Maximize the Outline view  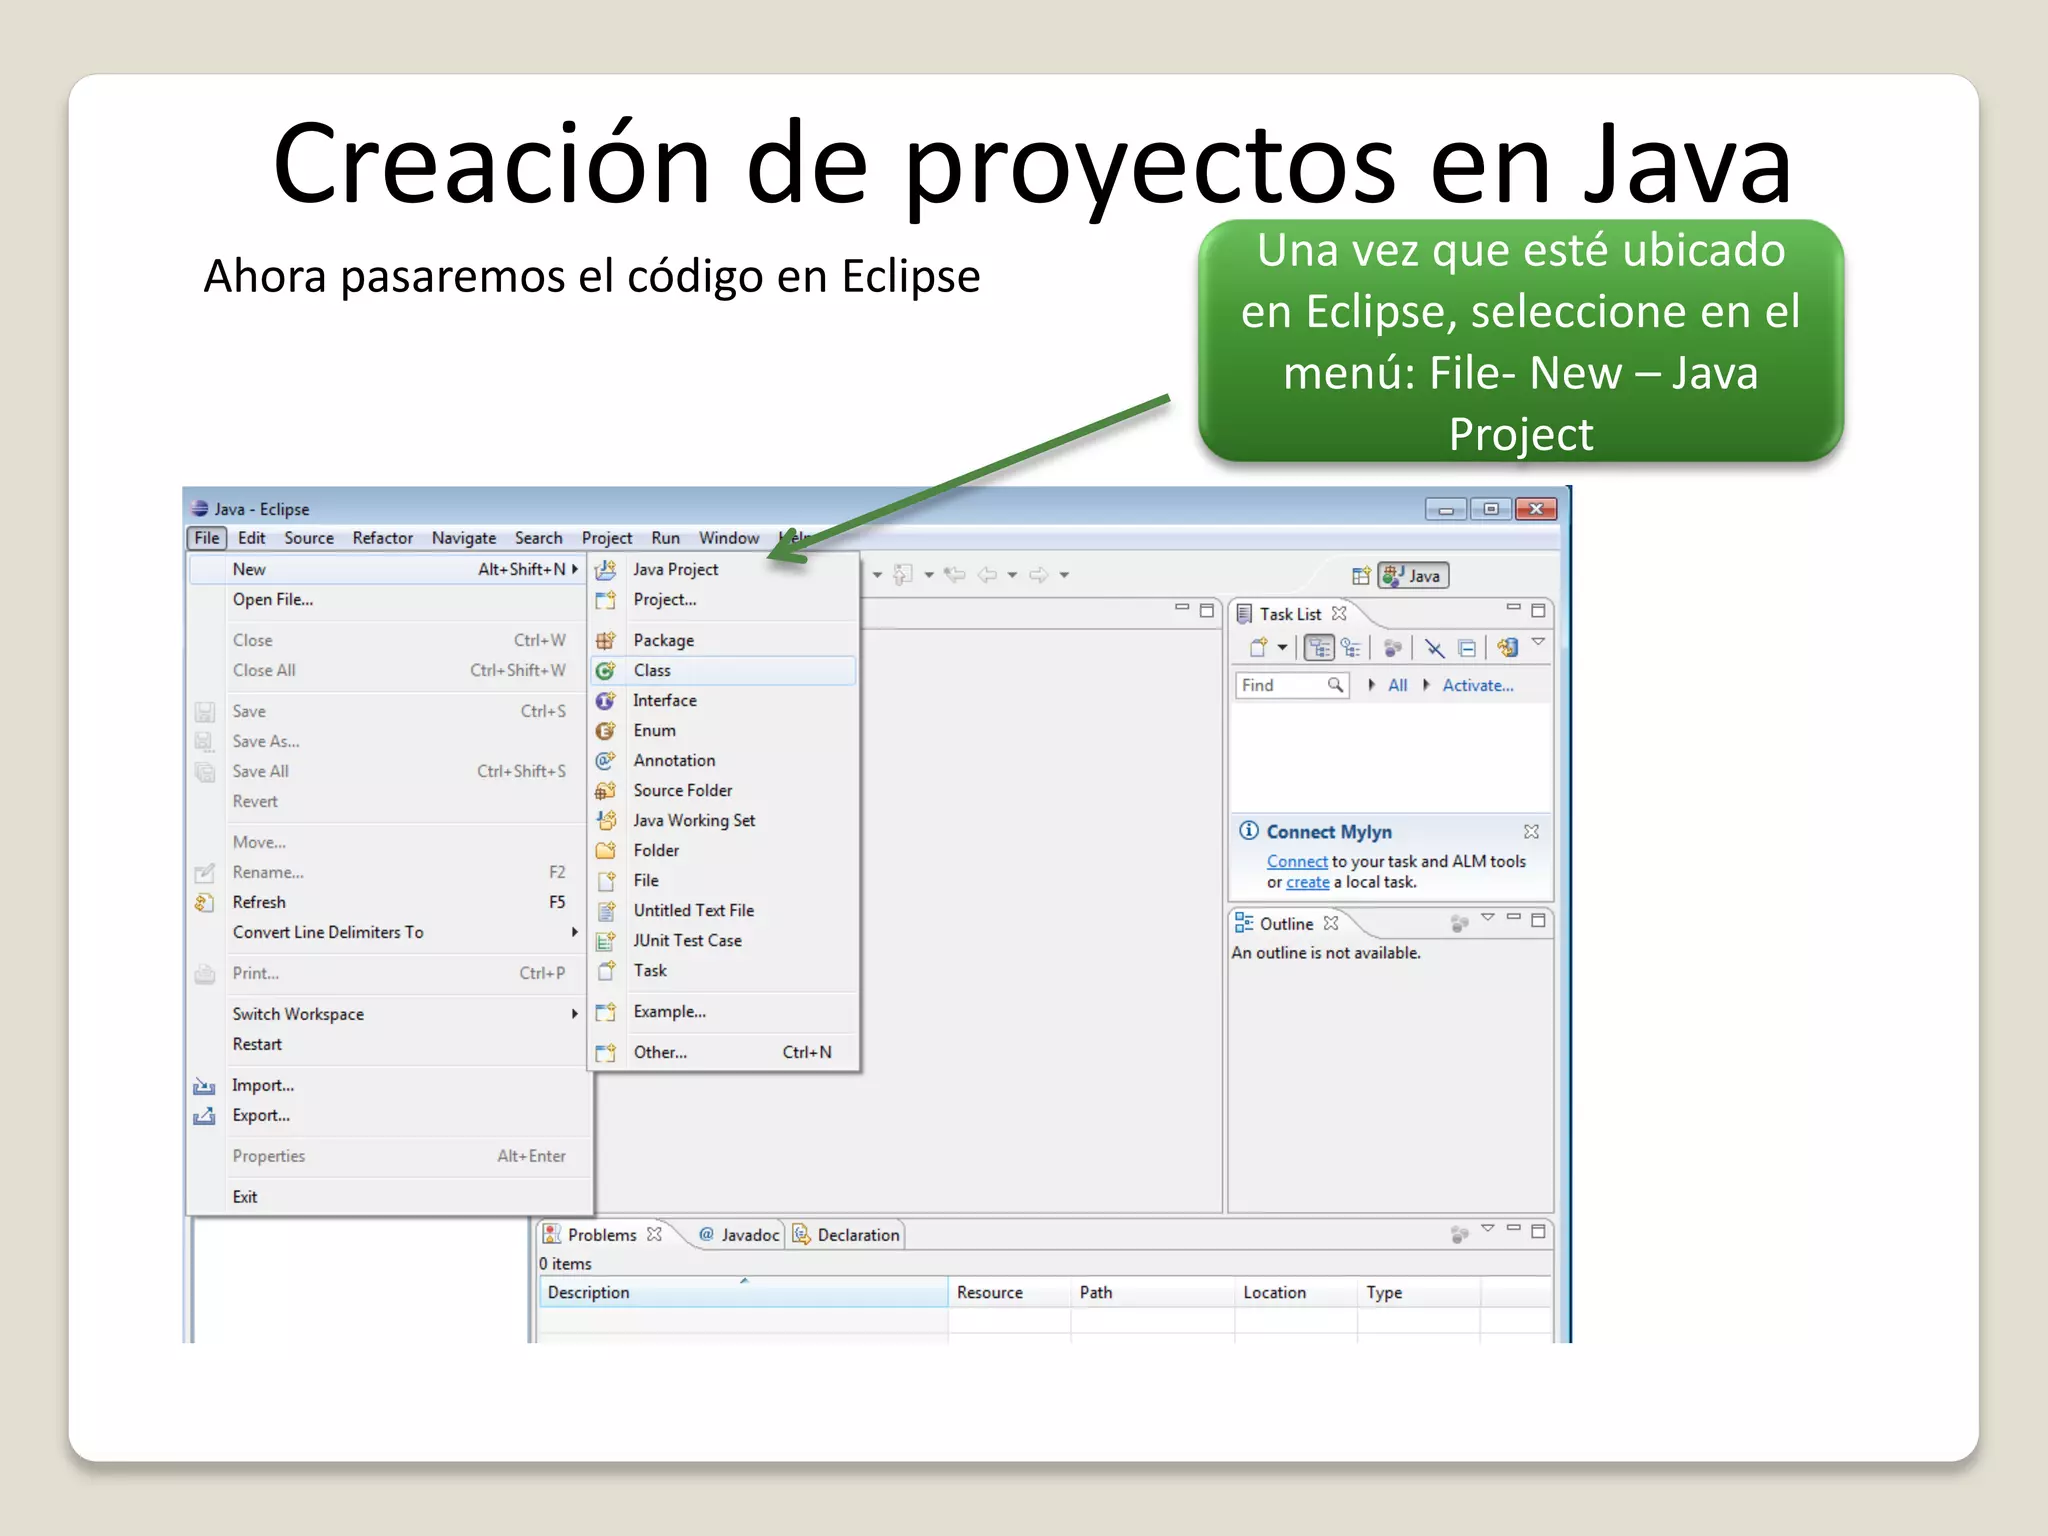point(1538,920)
